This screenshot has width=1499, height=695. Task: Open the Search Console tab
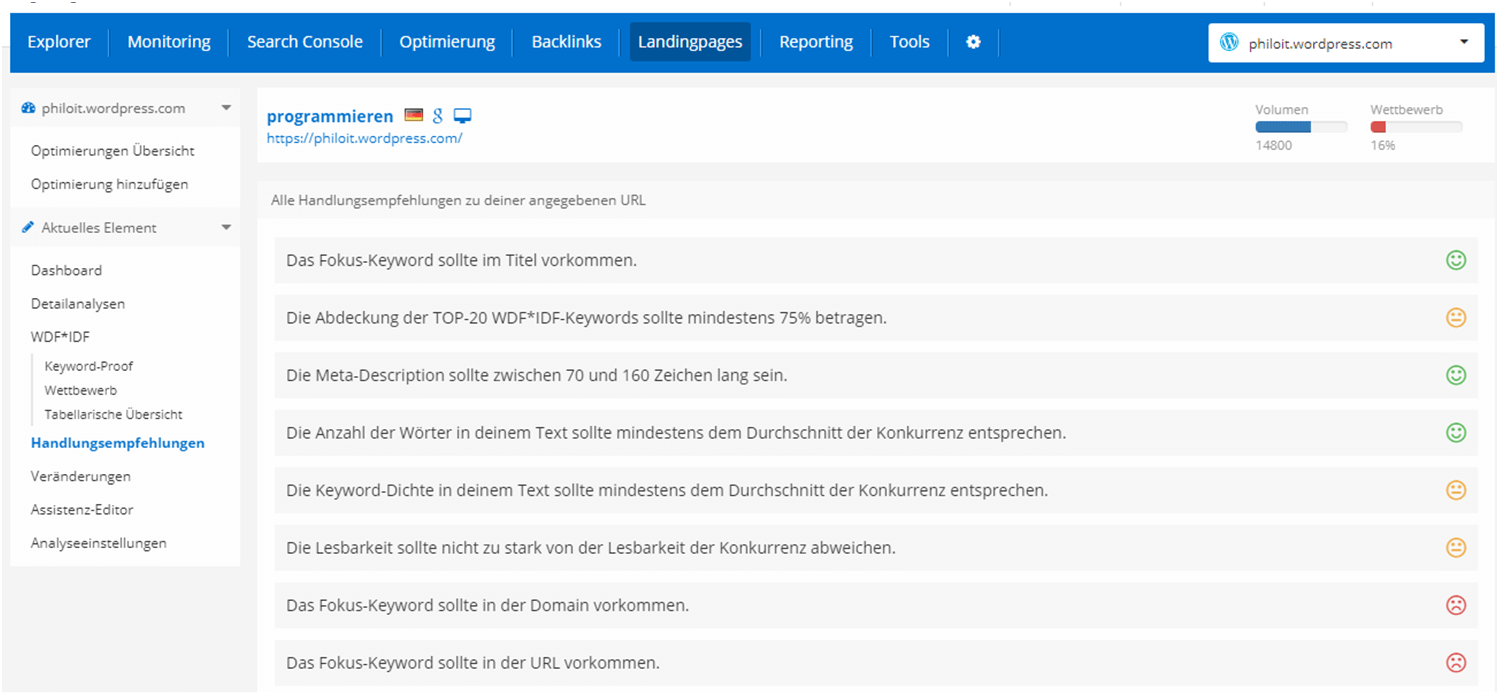click(x=304, y=42)
